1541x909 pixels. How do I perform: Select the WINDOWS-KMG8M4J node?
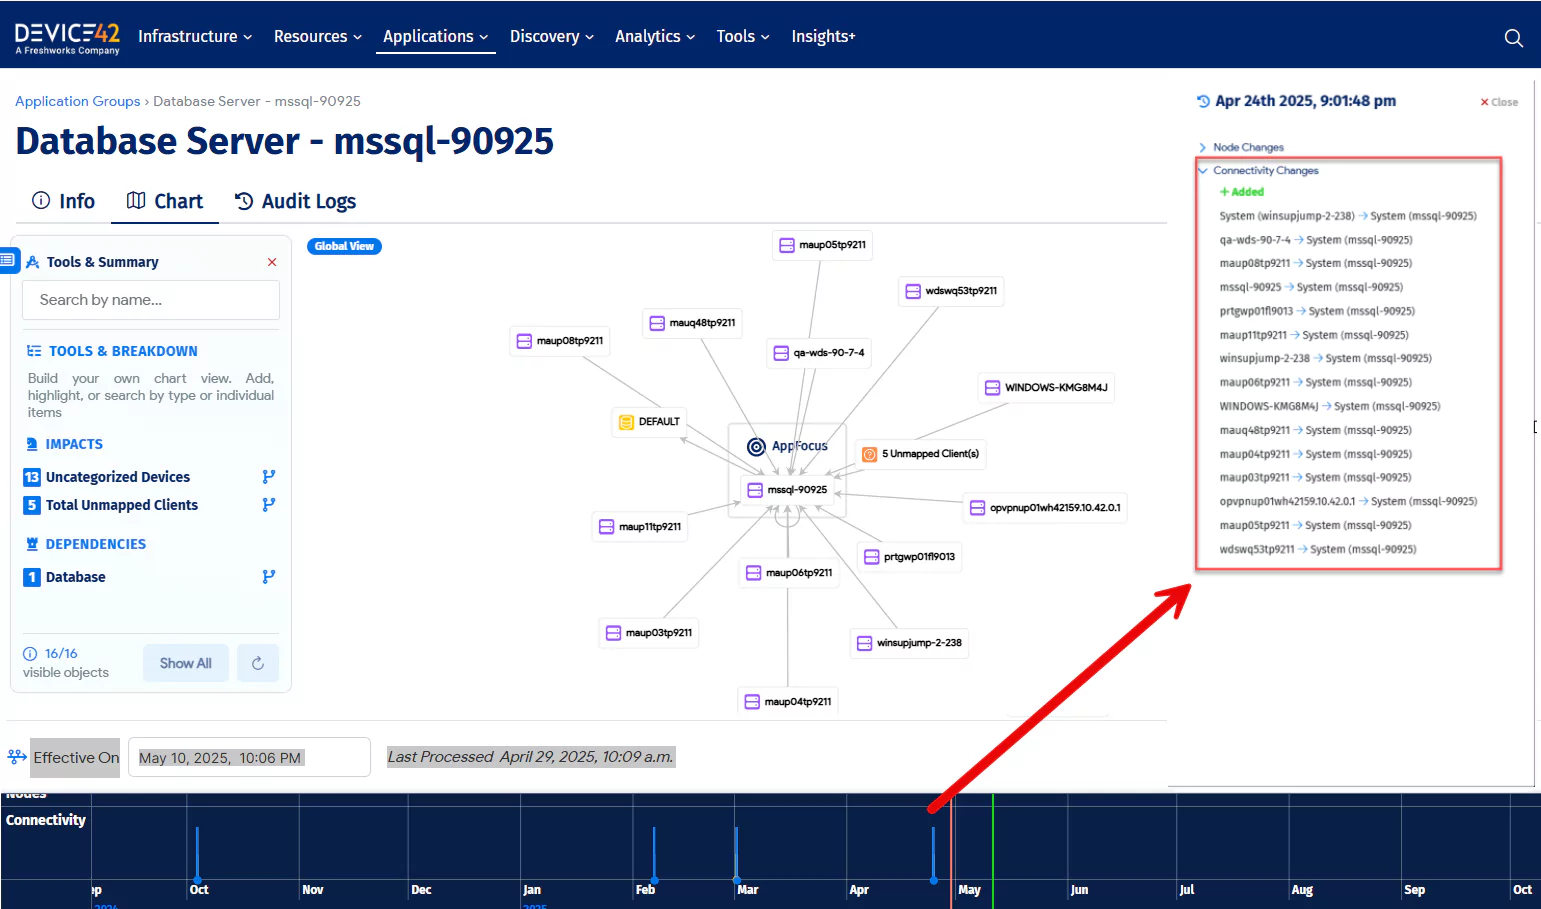tap(1046, 388)
